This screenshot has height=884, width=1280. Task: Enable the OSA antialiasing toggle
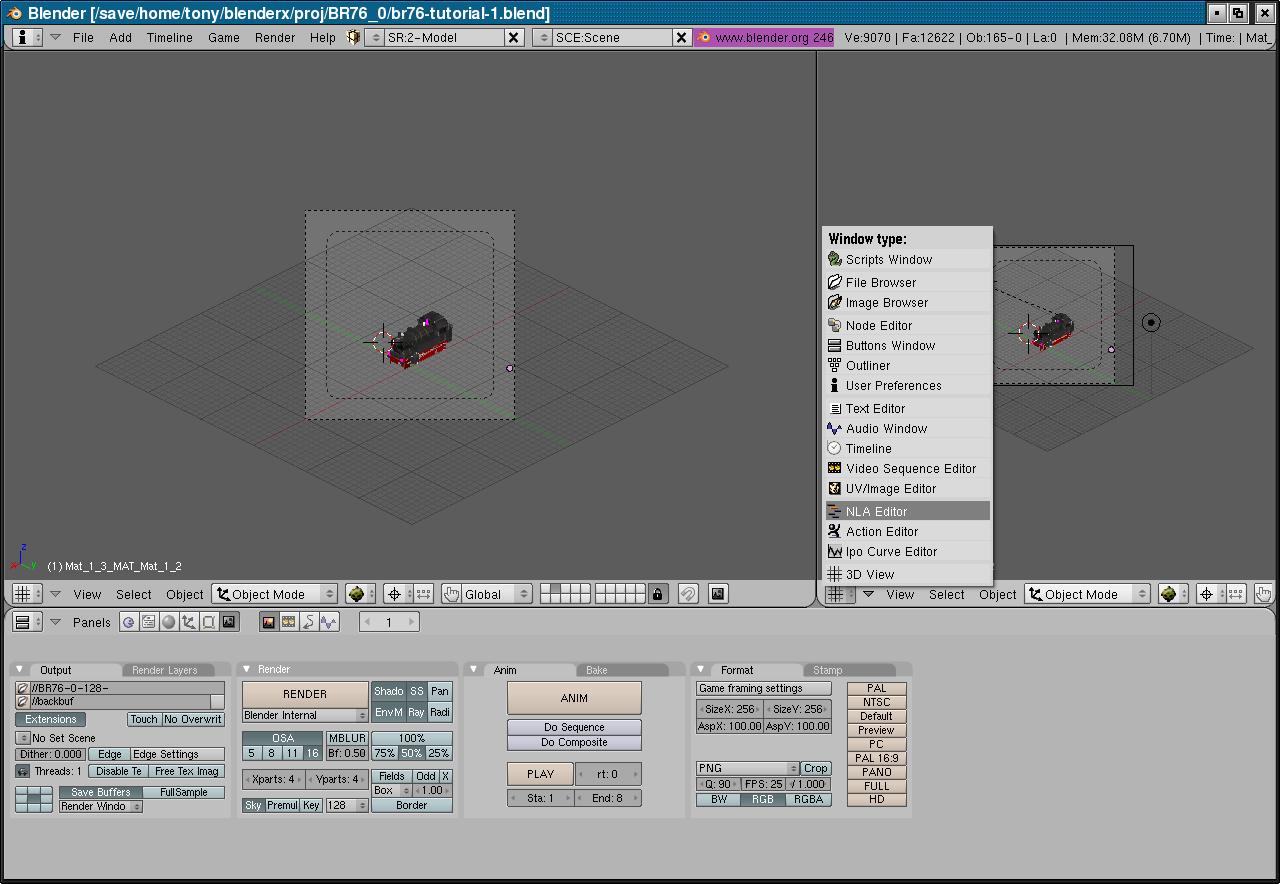pos(283,738)
